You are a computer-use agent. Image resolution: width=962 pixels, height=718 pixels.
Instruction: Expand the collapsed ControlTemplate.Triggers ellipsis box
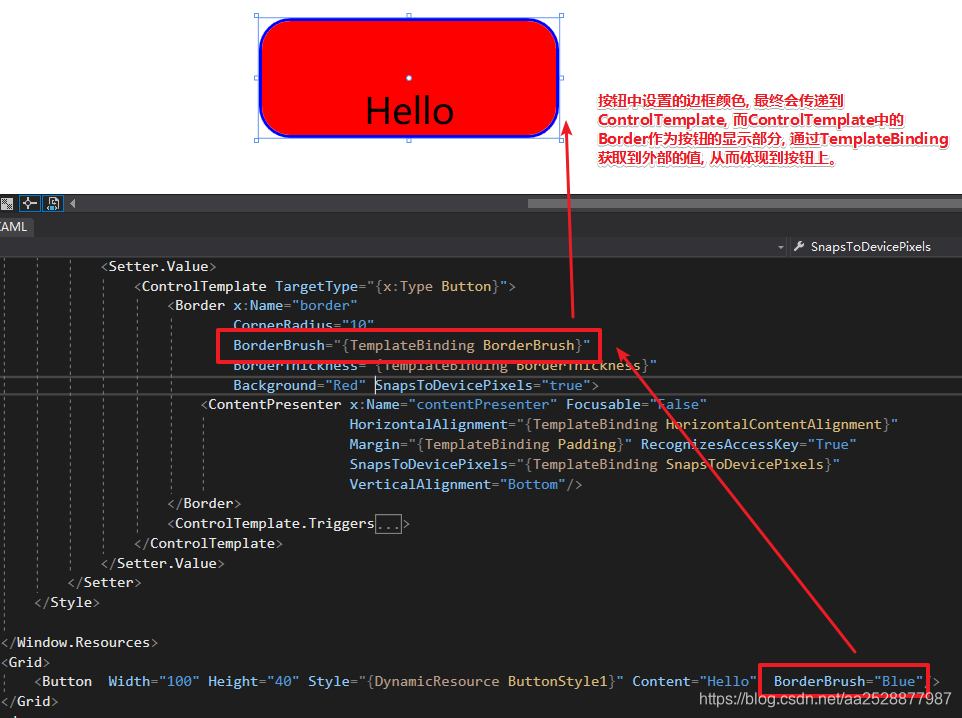pos(388,524)
